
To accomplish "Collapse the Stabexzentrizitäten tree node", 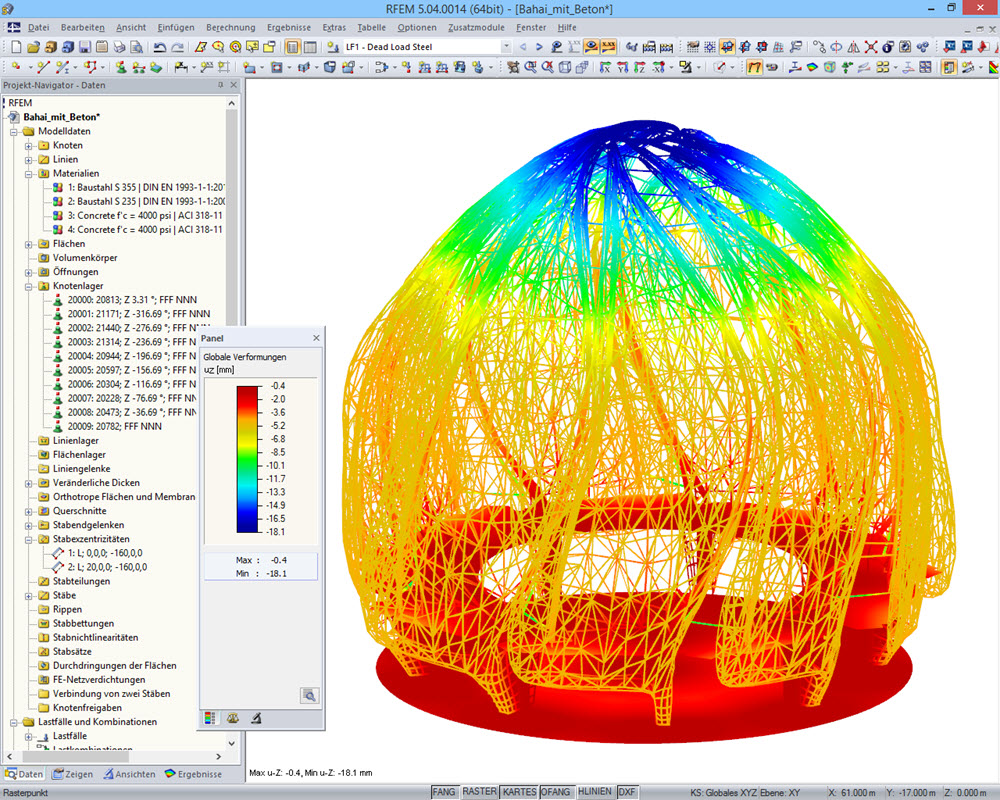I will point(29,539).
